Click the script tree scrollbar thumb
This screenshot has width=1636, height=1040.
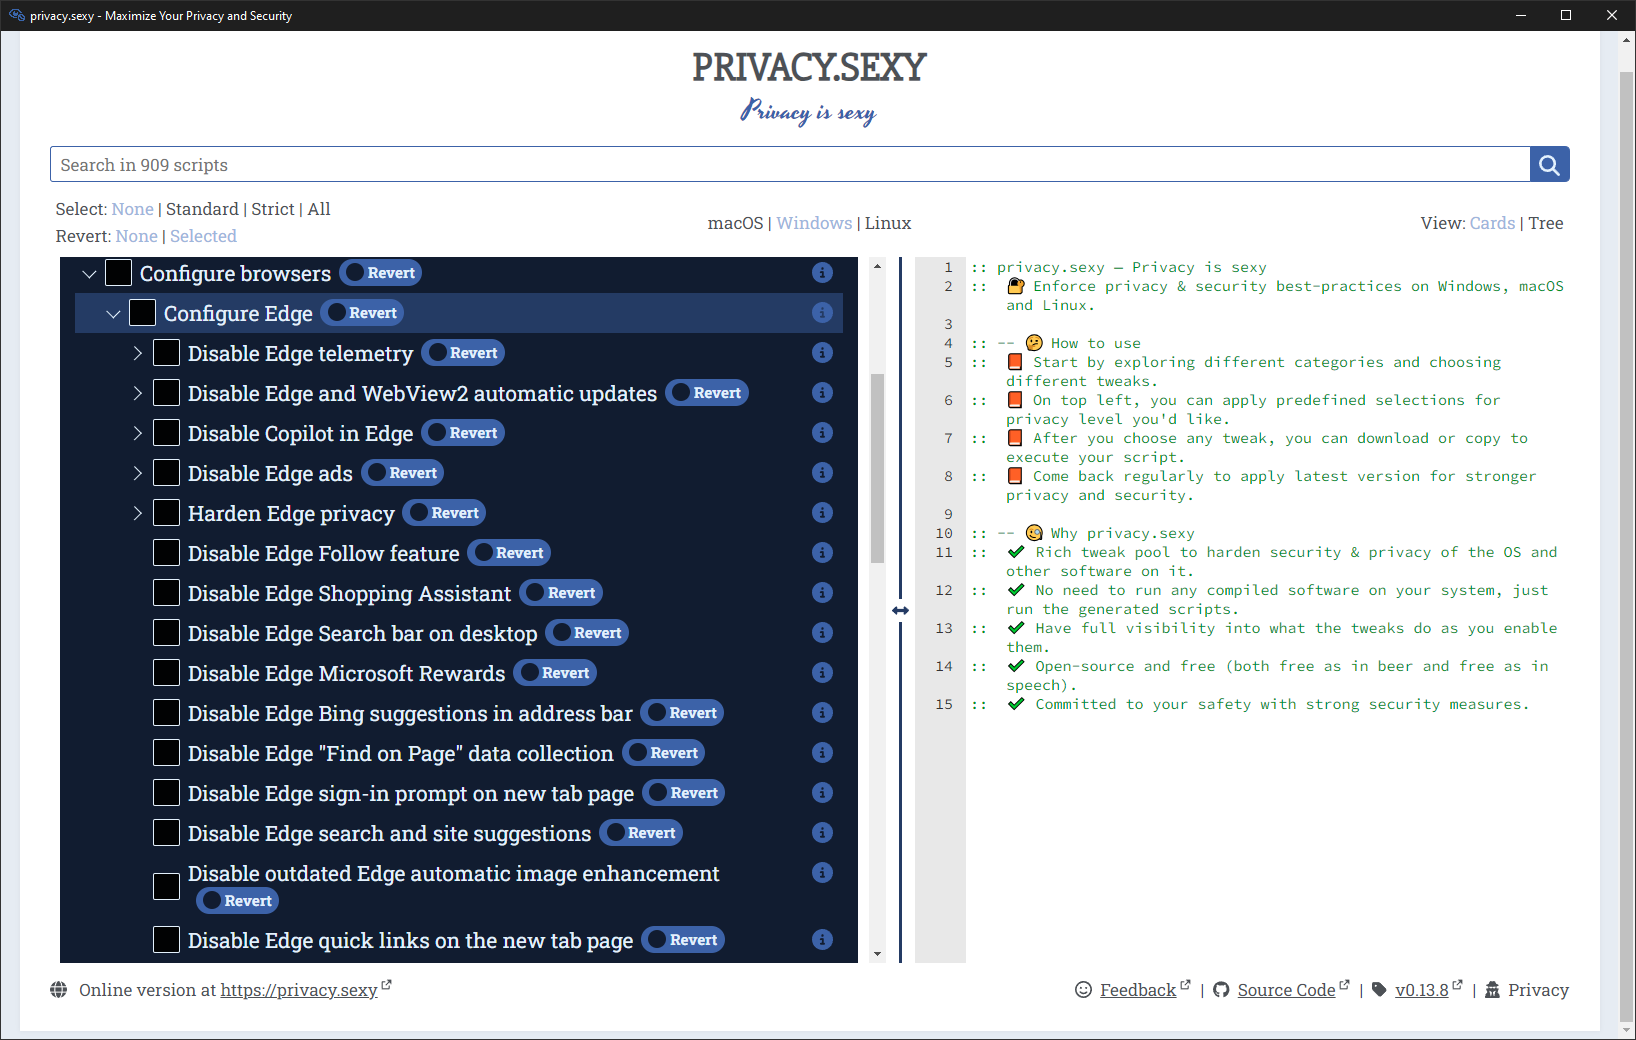click(878, 469)
